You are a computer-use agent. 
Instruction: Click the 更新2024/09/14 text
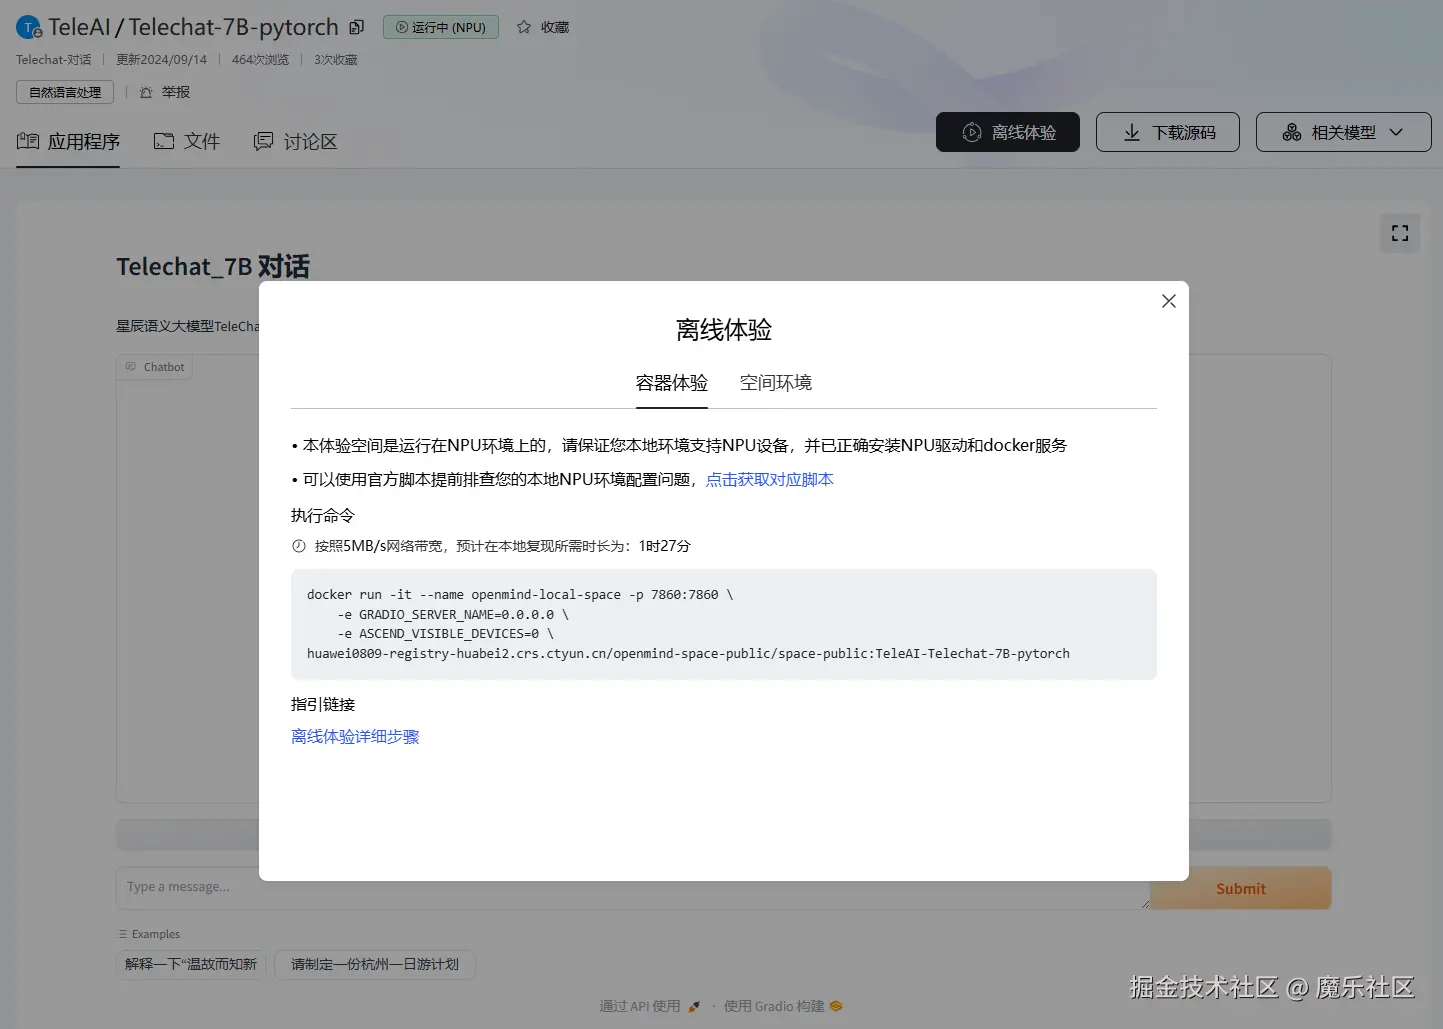(161, 60)
